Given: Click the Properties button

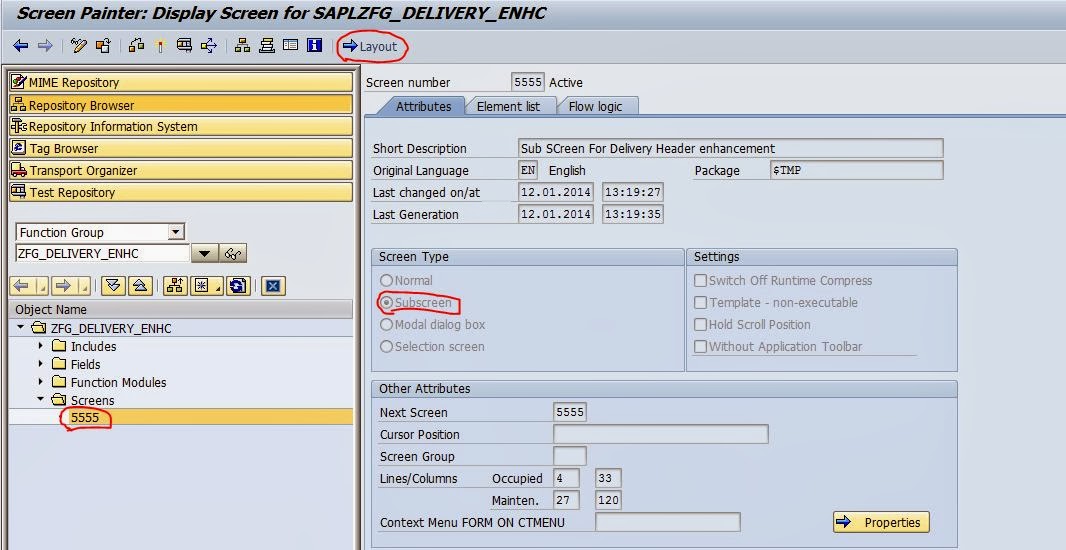Looking at the screenshot, I should 881,522.
